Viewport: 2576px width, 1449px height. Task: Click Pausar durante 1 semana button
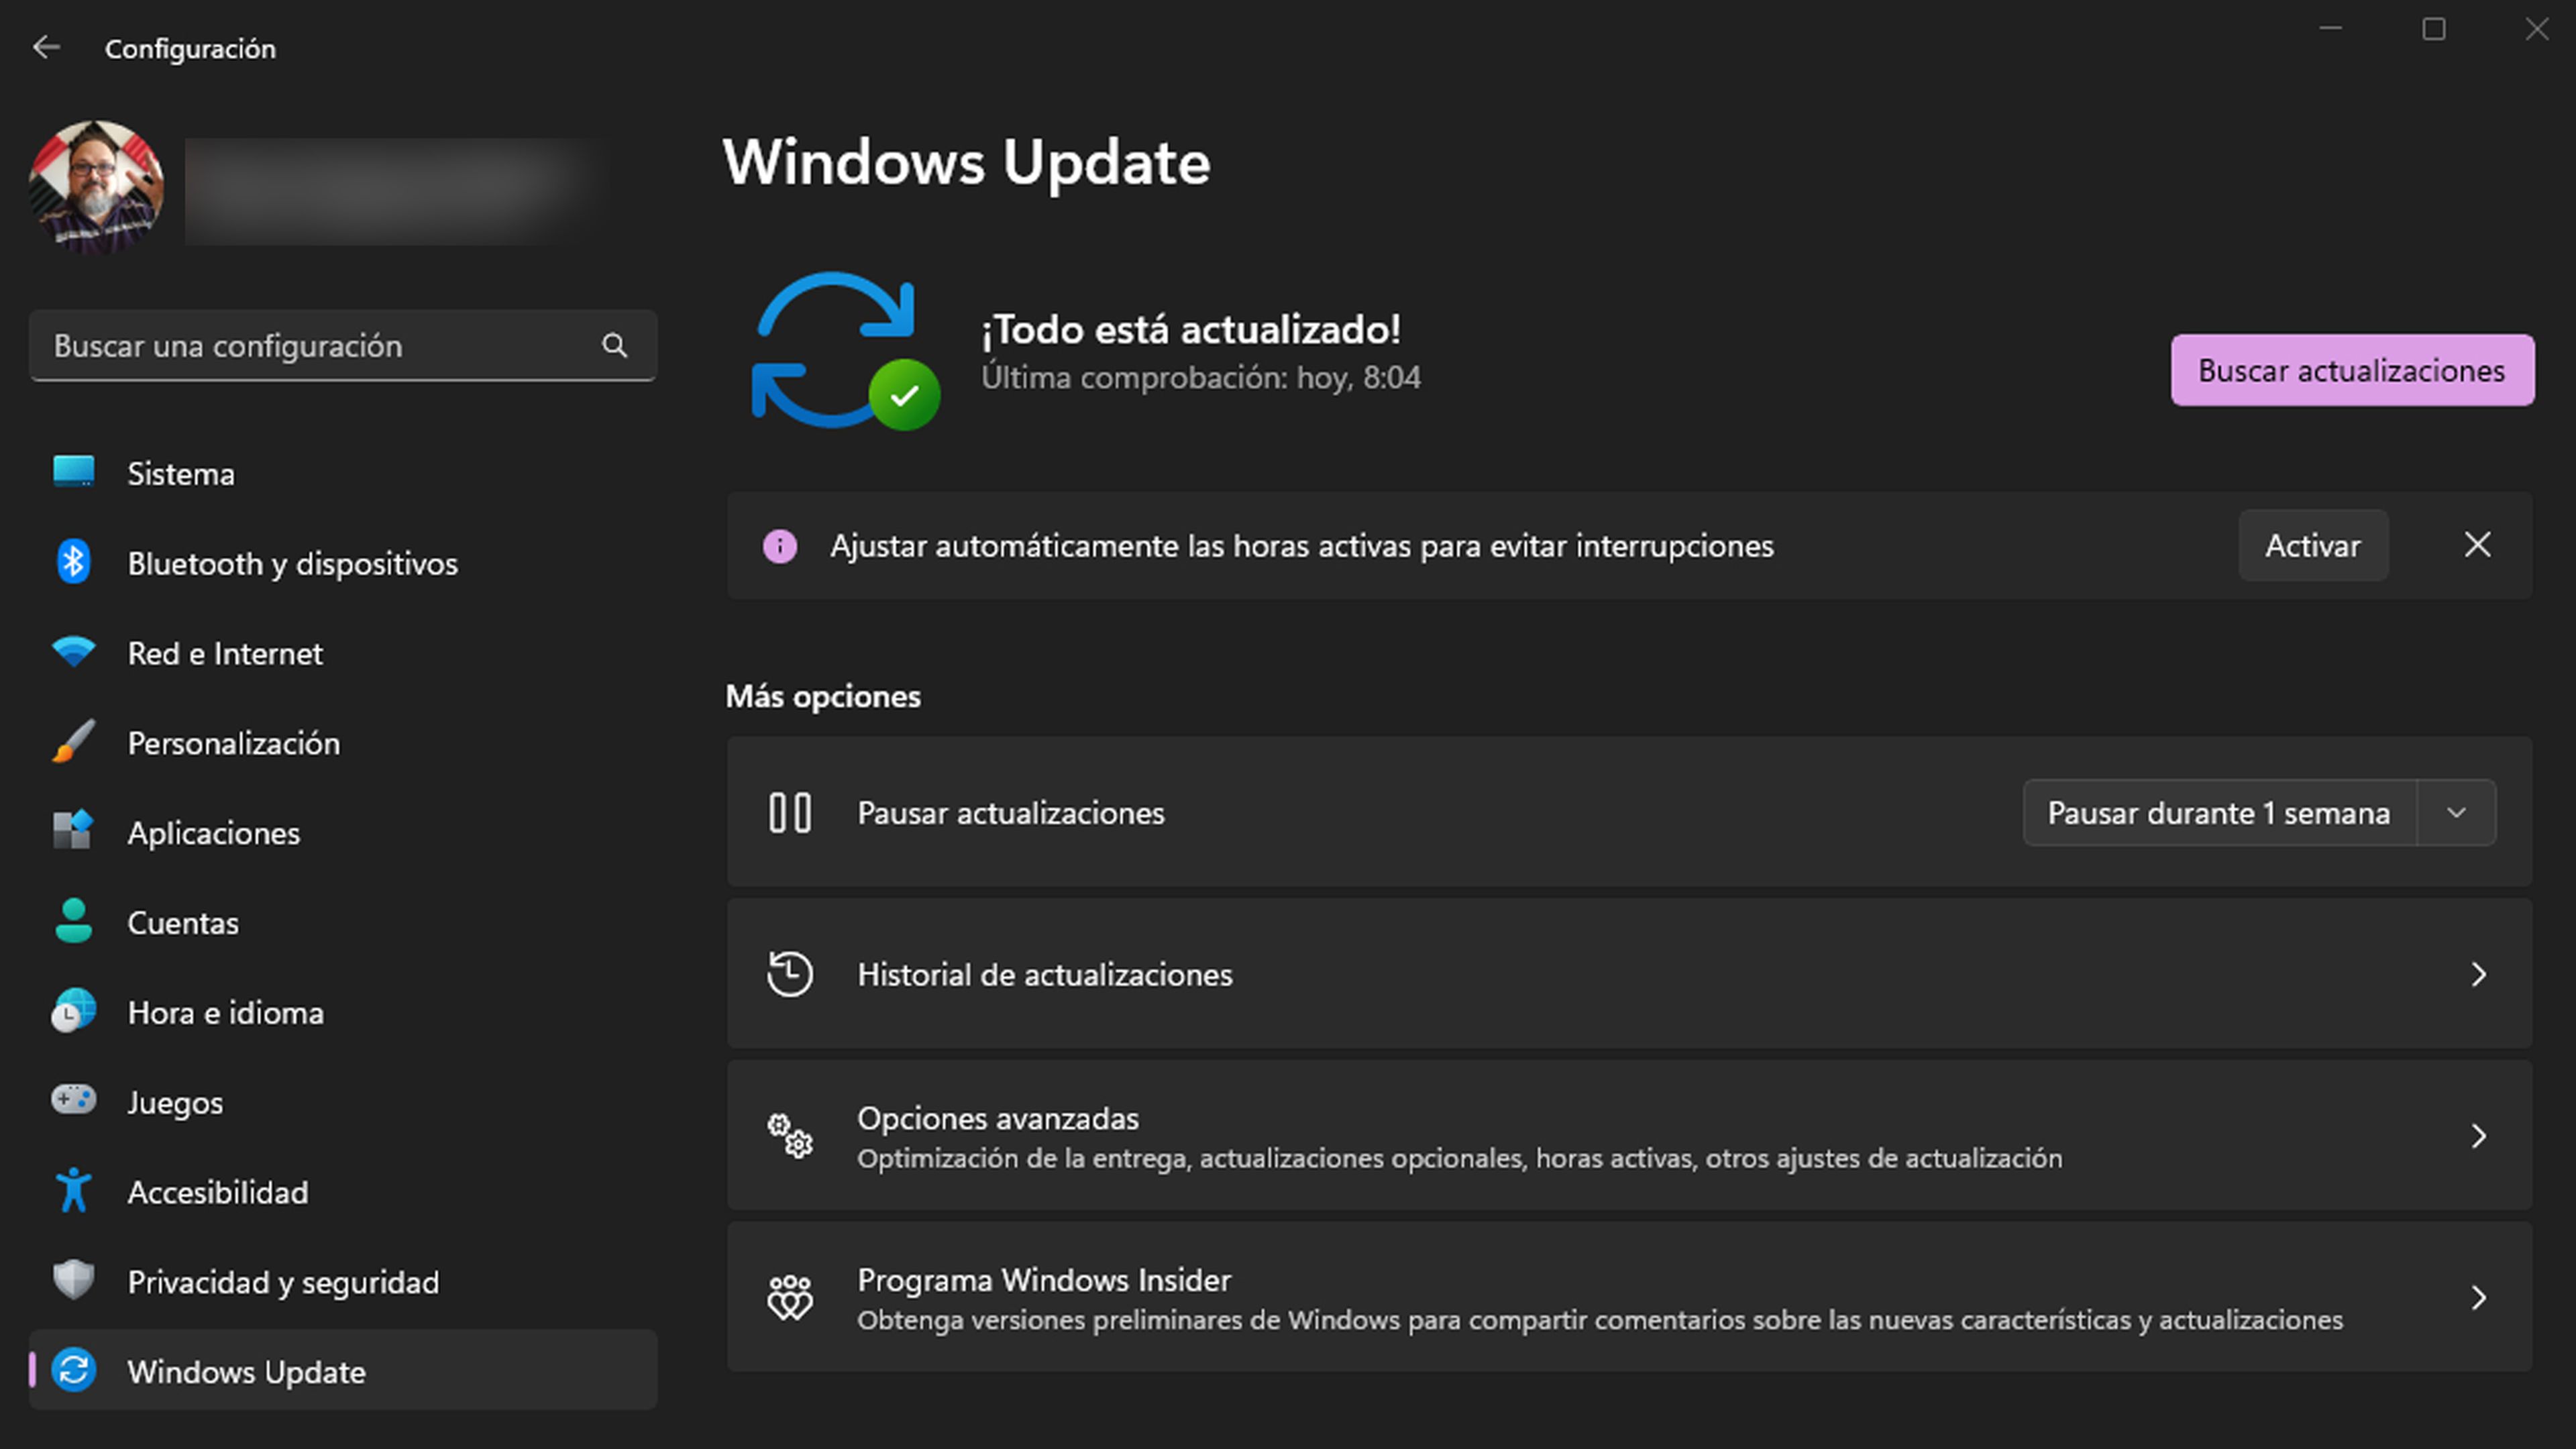pyautogui.click(x=2219, y=812)
